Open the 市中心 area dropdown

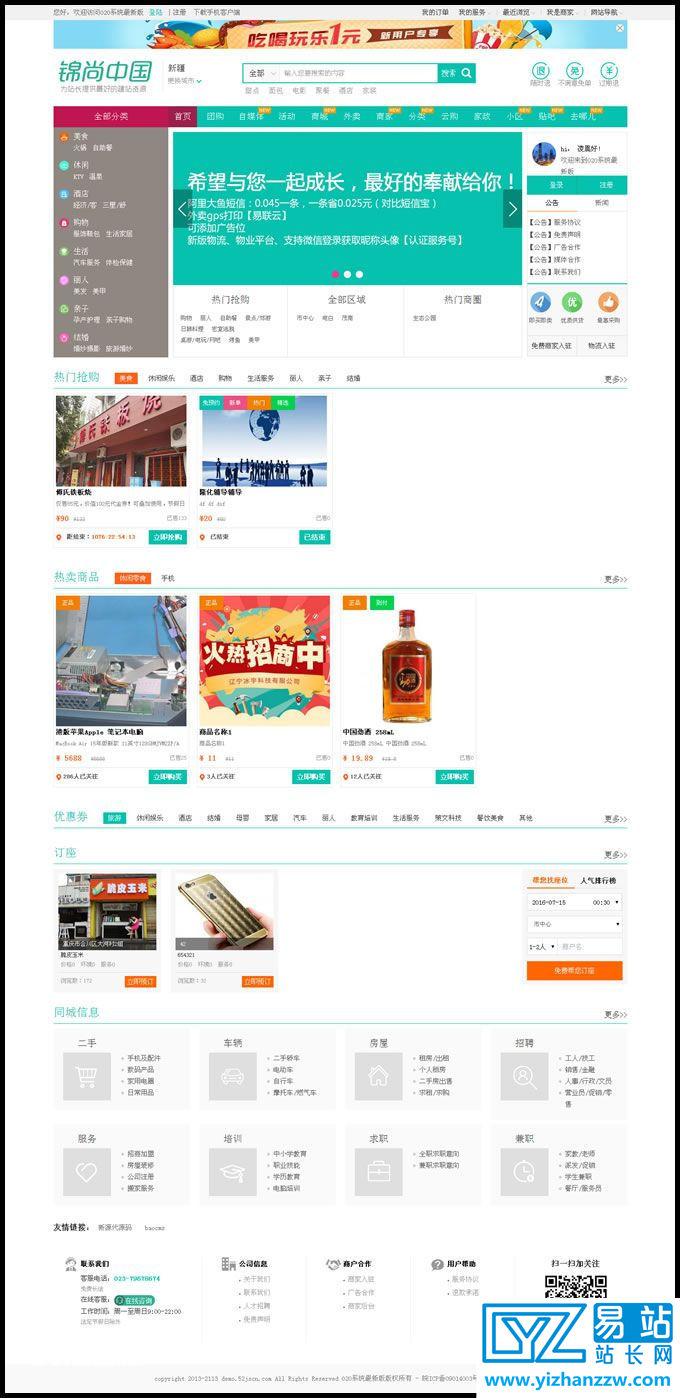pos(574,924)
